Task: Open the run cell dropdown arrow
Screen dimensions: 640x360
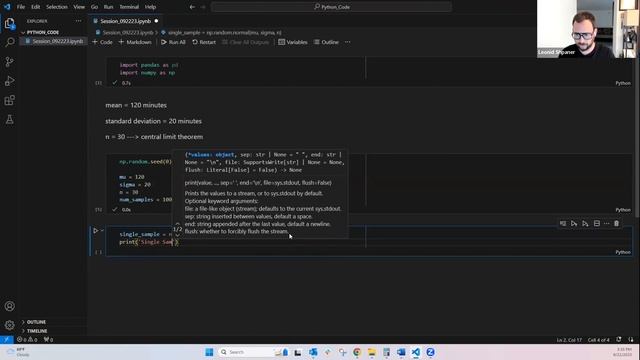Action: pos(102,231)
